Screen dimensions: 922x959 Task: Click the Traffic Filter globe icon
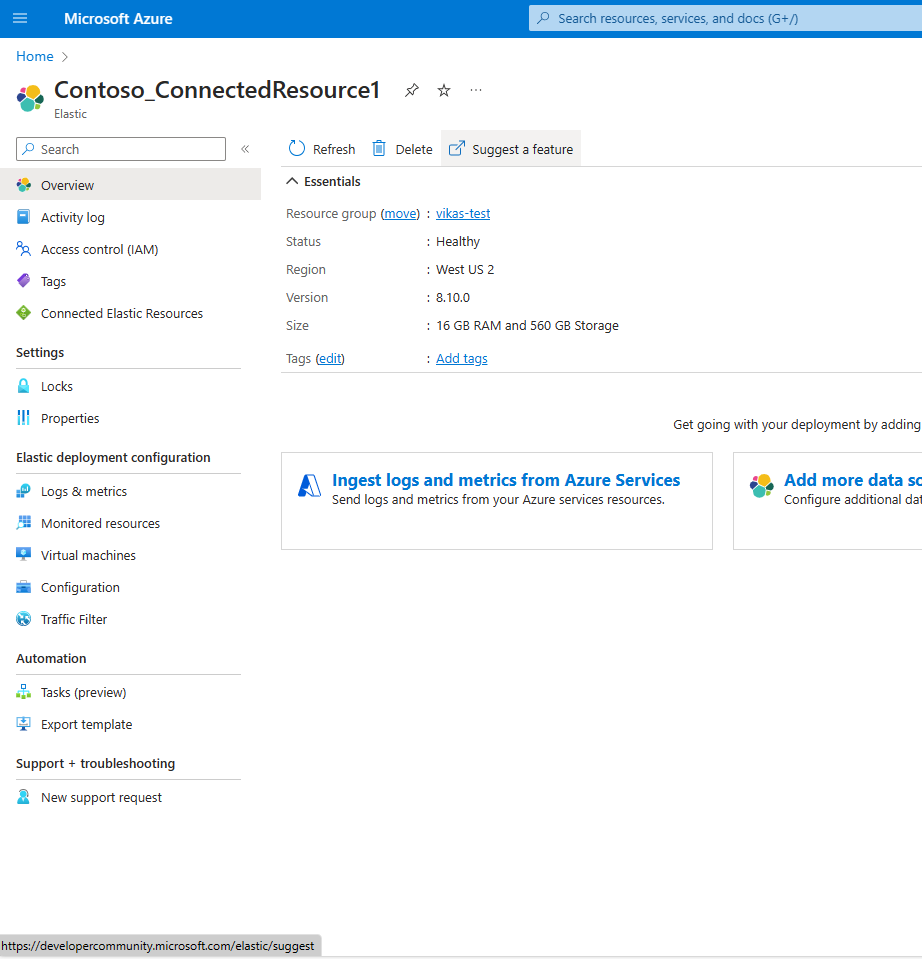click(x=23, y=619)
